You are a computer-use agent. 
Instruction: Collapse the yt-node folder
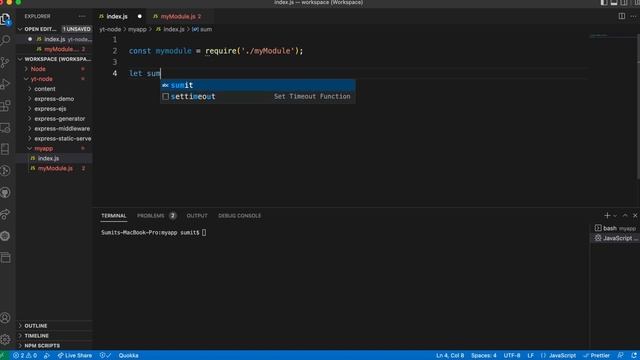point(54,79)
